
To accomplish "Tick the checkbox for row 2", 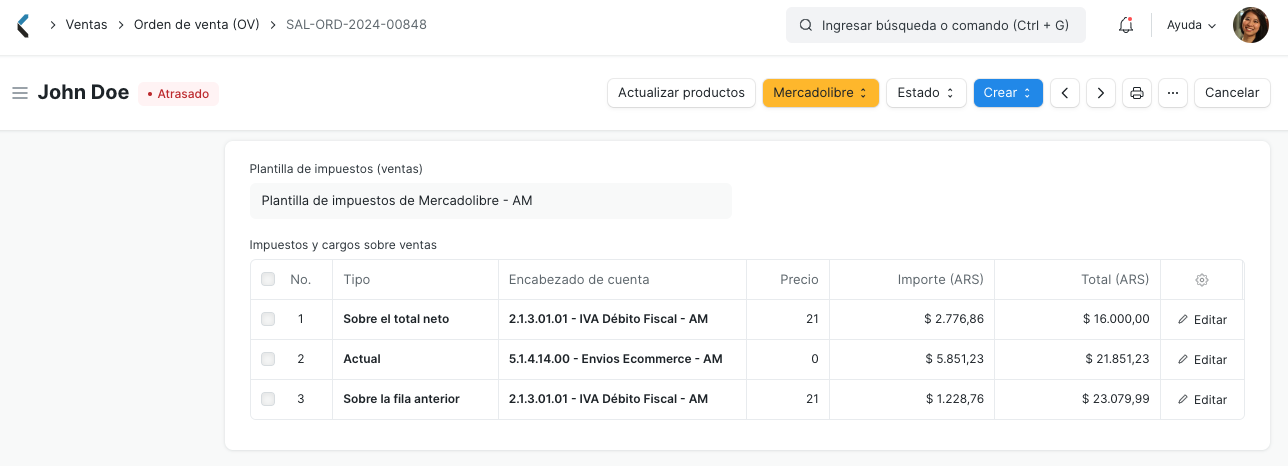I will click(x=268, y=359).
